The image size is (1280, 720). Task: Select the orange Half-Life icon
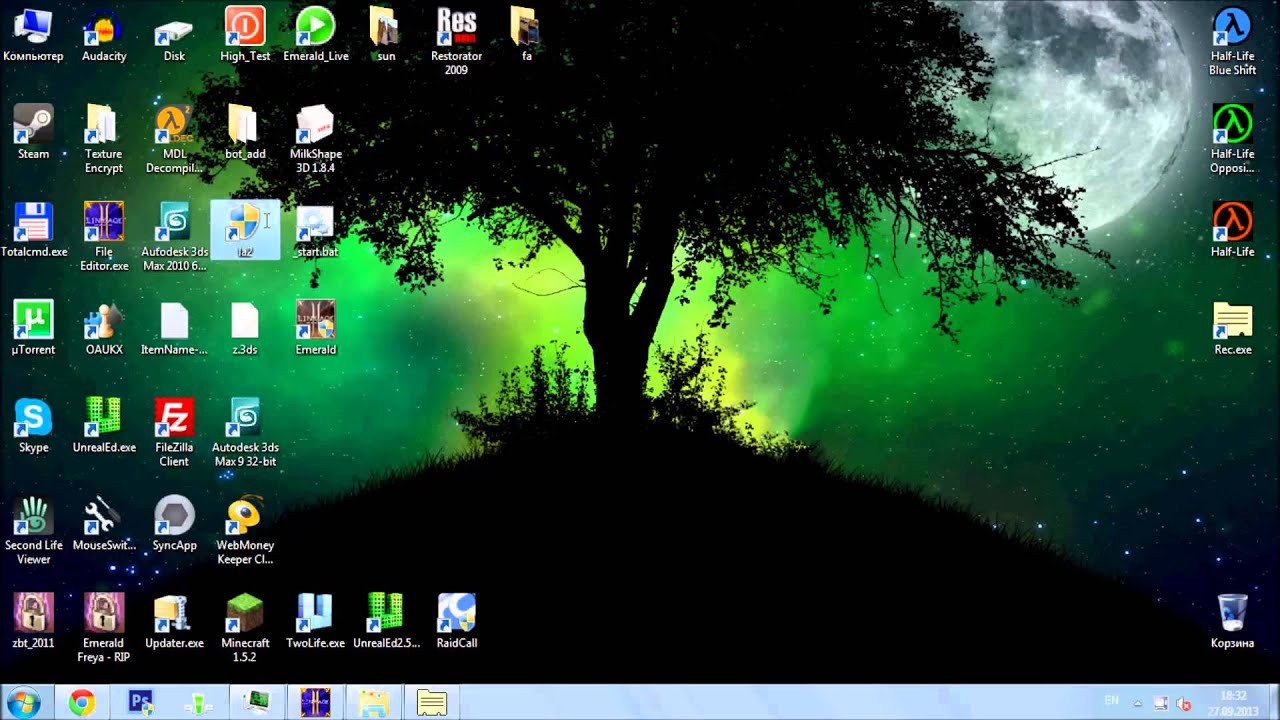point(1232,230)
